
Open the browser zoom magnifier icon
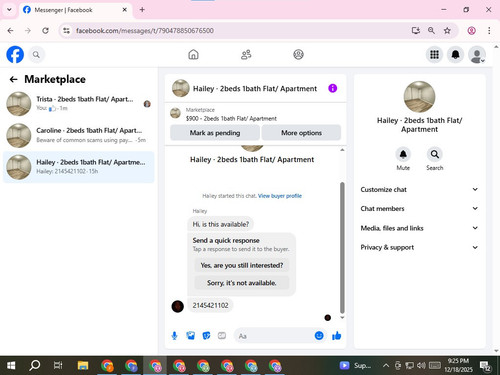[431, 31]
